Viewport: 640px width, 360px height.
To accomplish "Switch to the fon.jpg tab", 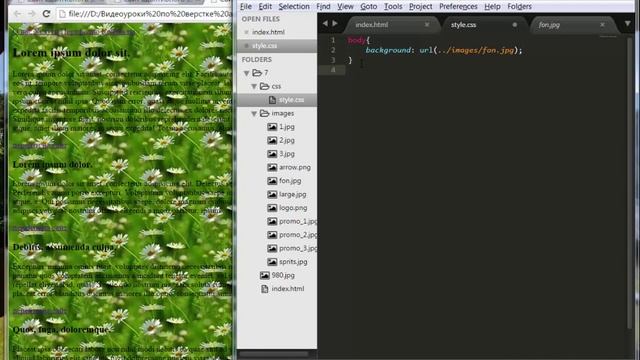I will (x=549, y=24).
